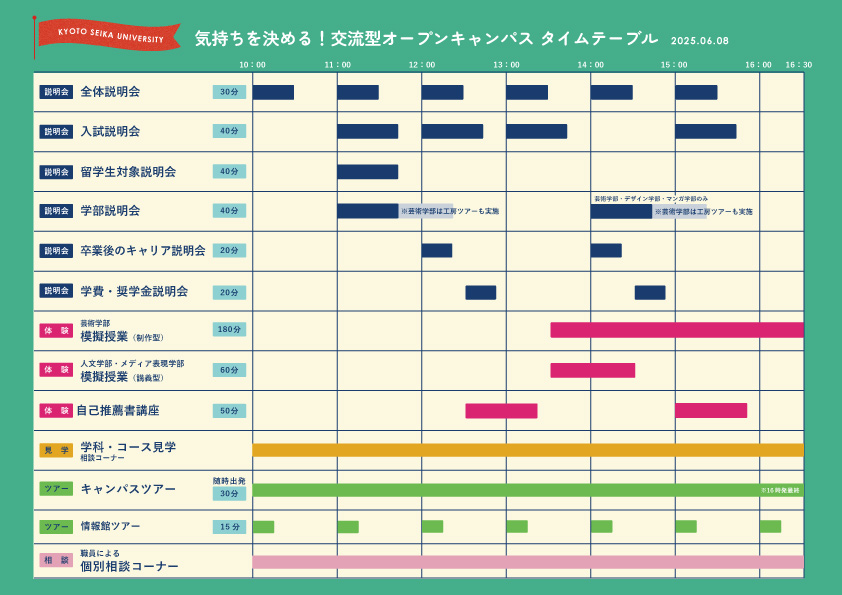The image size is (842, 595).
Task: Click the Kyoto Seika University flag logo
Action: click(x=107, y=35)
